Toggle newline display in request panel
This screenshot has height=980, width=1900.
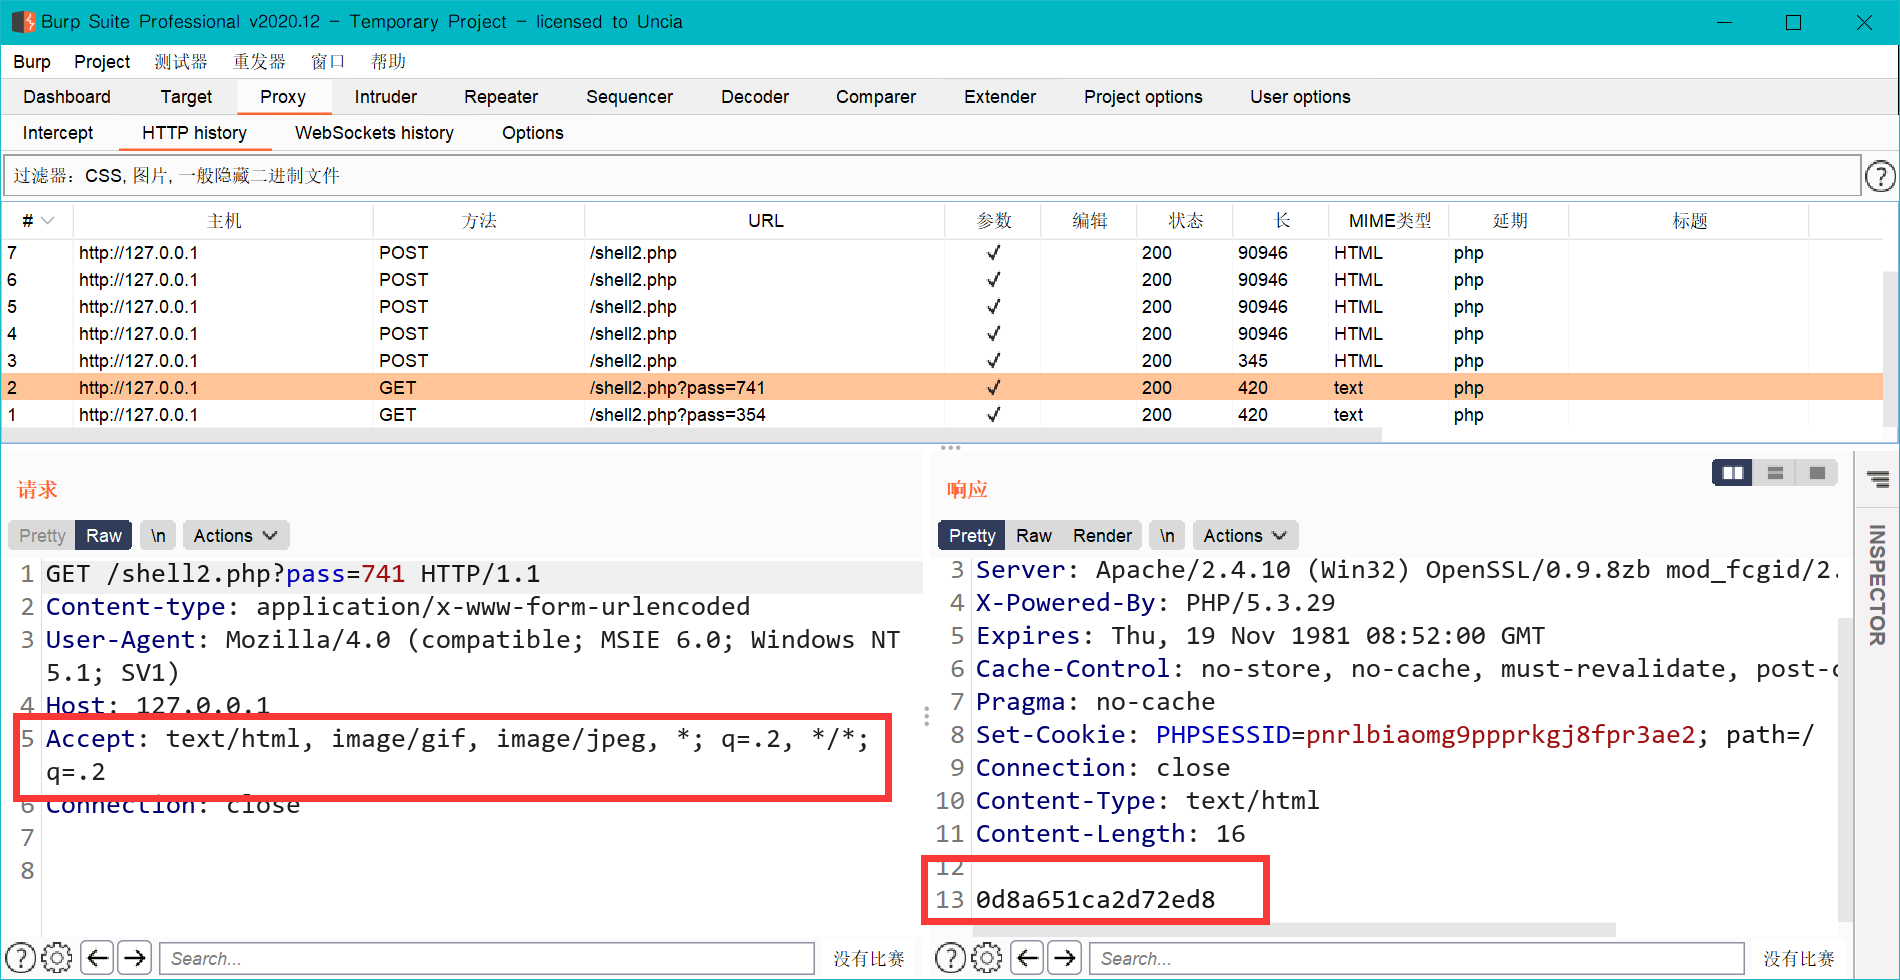(158, 536)
